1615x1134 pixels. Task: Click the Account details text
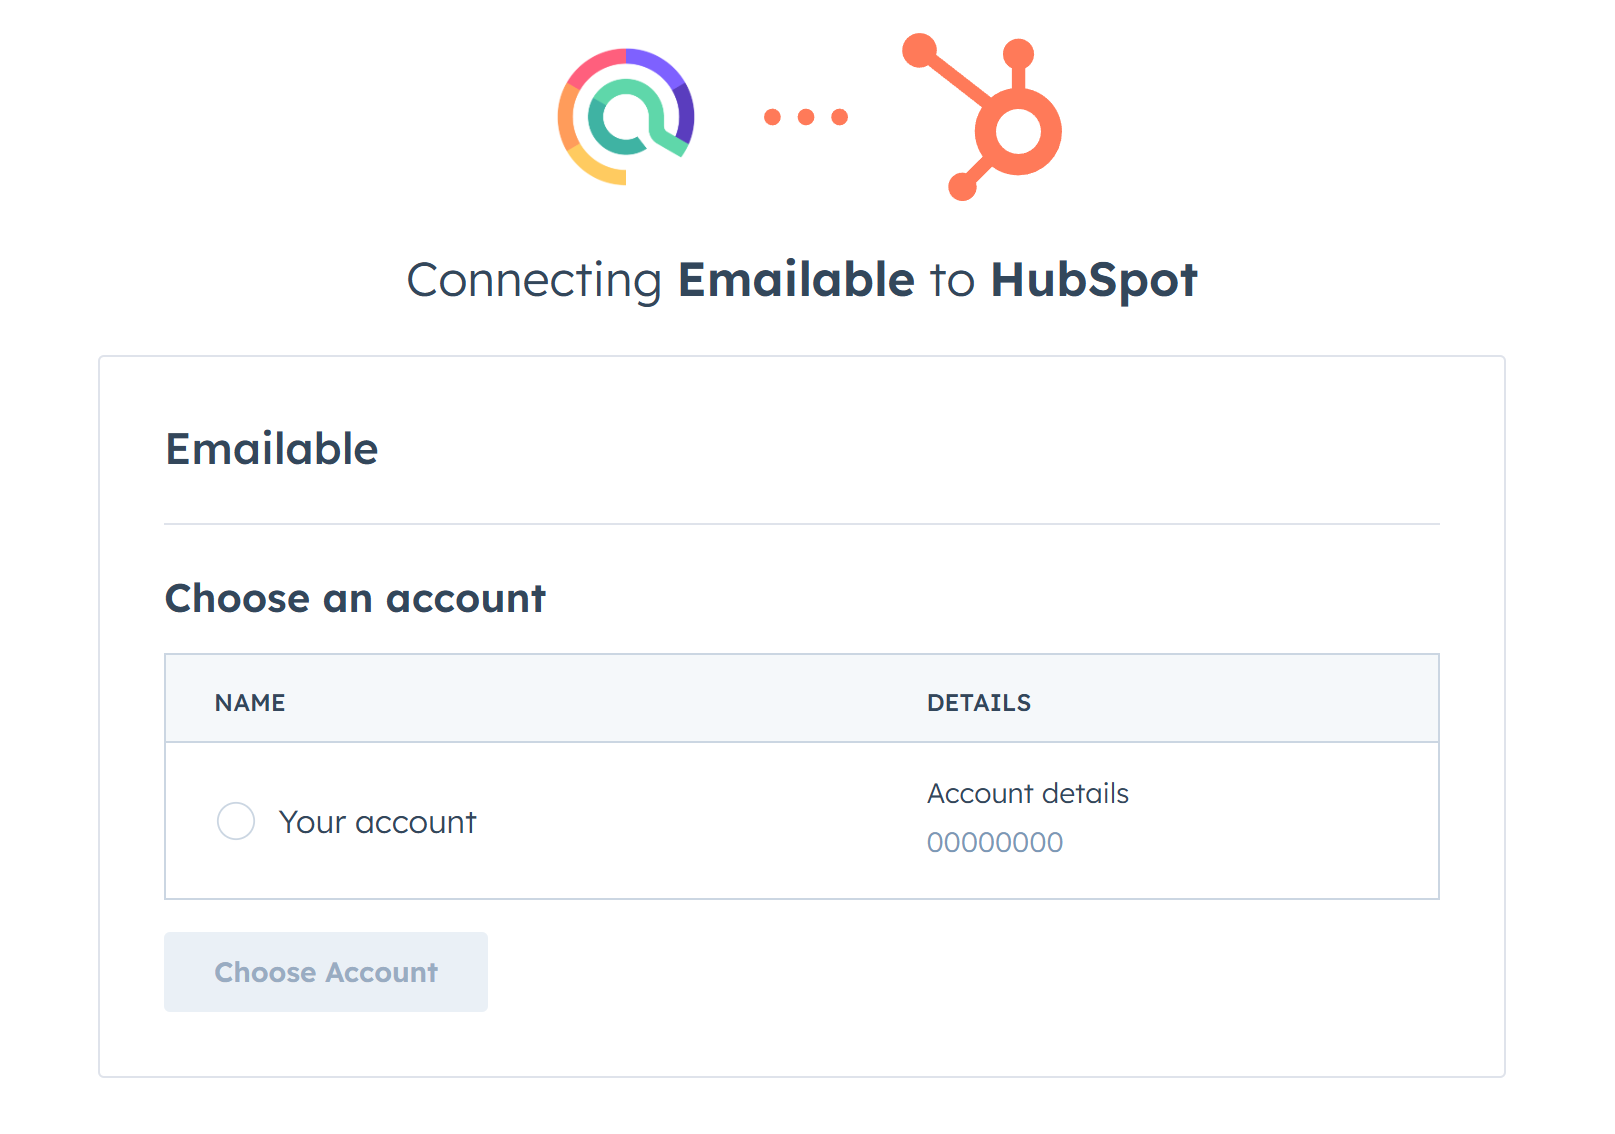tap(1028, 793)
